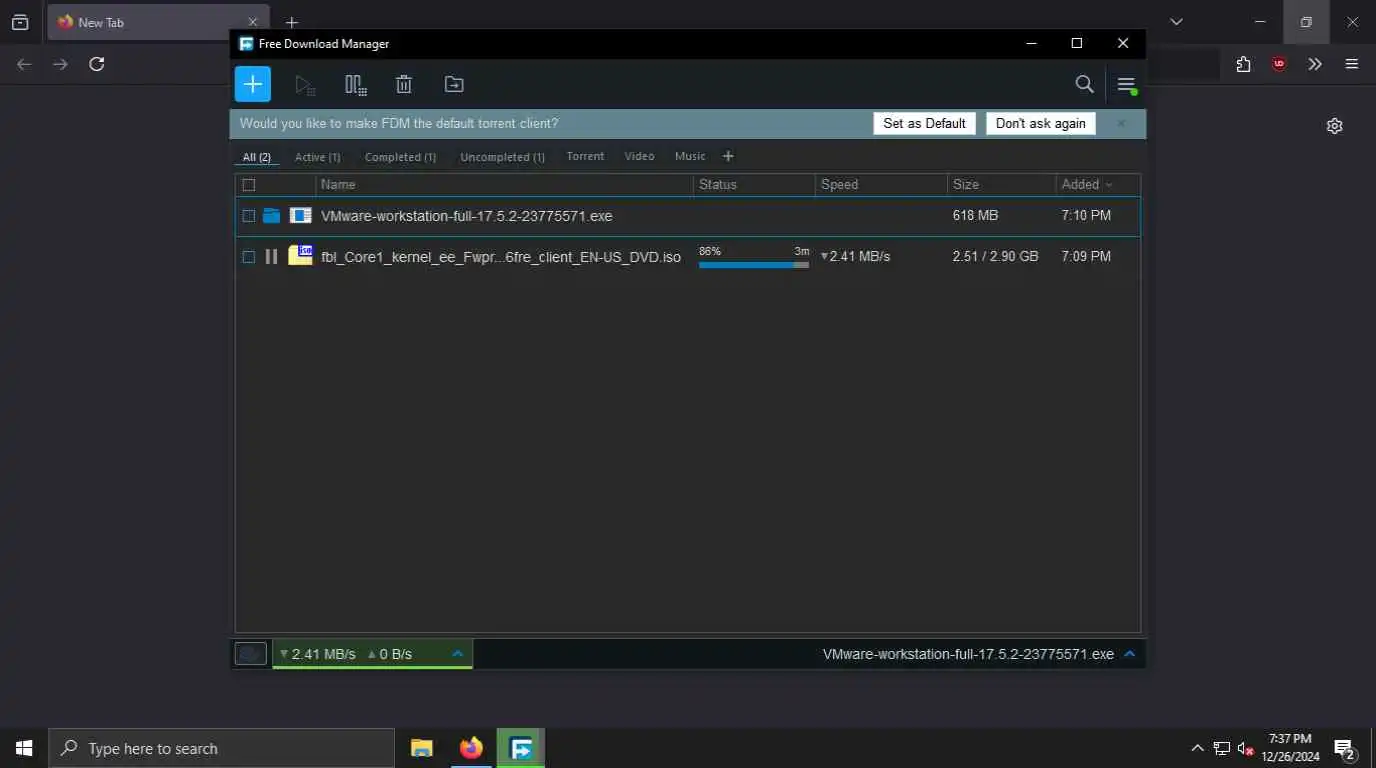
Task: Pause the fbl_Core1 ISO download
Action: 271,257
